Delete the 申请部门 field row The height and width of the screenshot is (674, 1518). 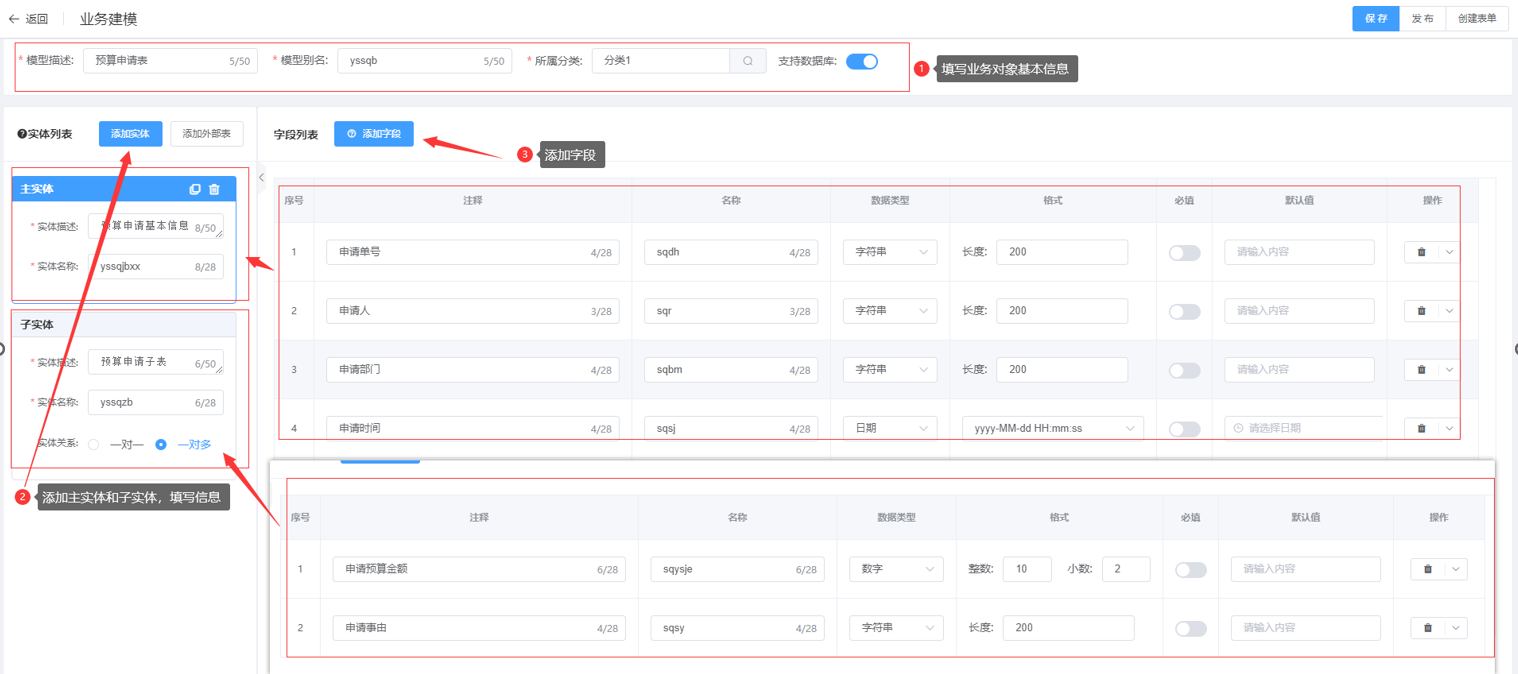pos(1421,370)
